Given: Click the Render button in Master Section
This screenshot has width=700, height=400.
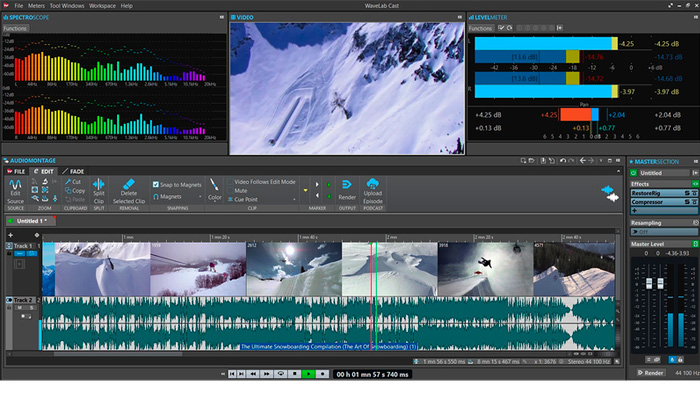Looking at the screenshot, I should [649, 373].
